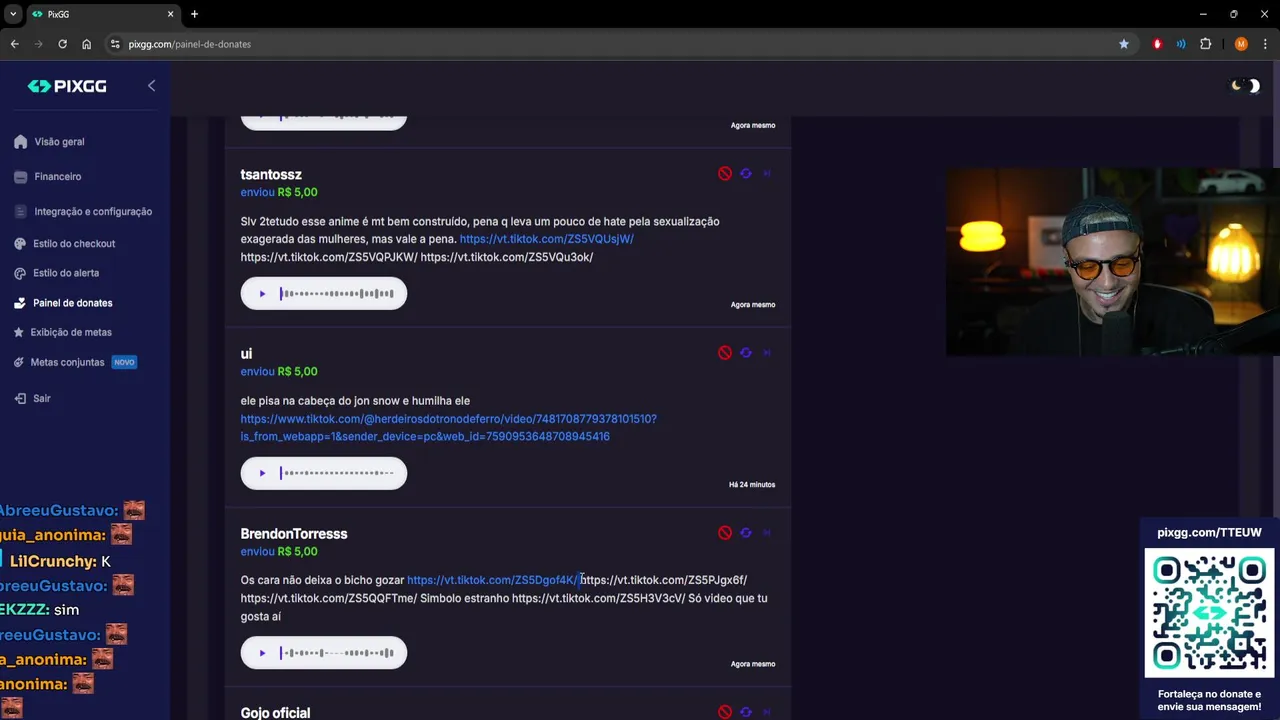This screenshot has width=1280, height=720.
Task: Reload the page in browser
Action: (62, 44)
